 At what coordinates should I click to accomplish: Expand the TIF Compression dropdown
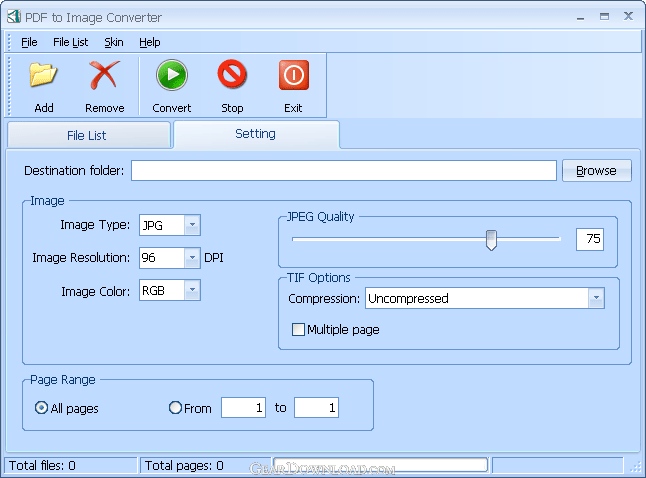[x=596, y=298]
